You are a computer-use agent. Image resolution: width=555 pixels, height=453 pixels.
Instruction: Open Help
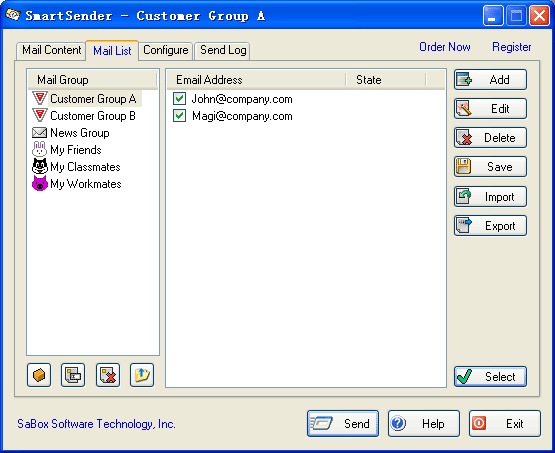pyautogui.click(x=424, y=424)
